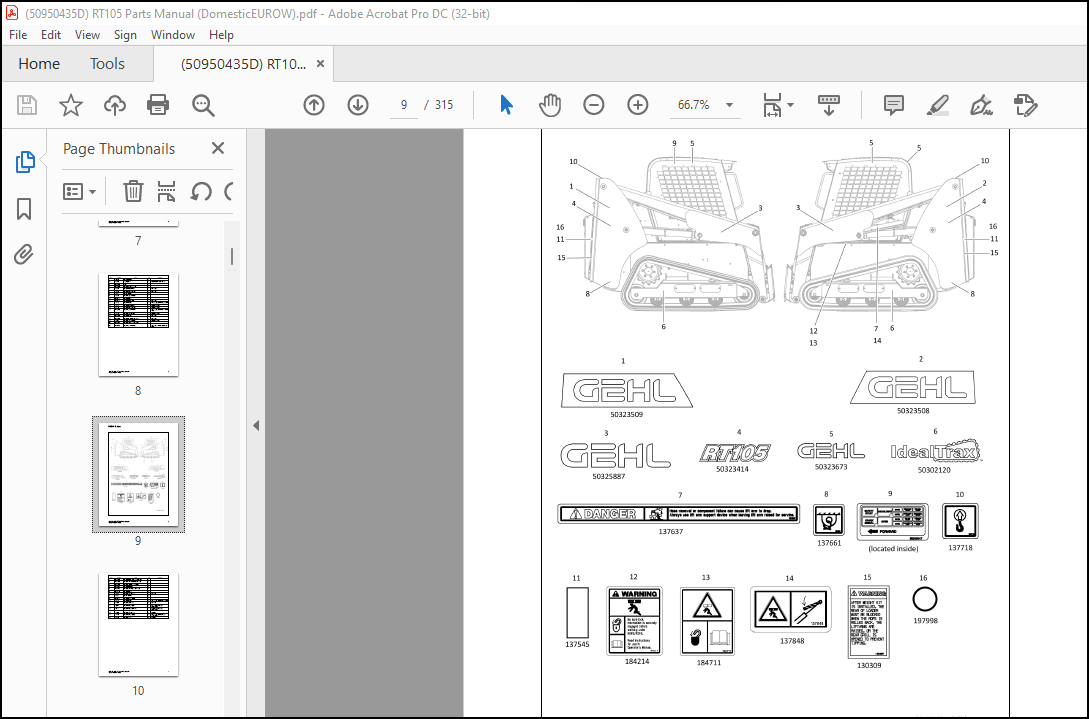Click the part number 50323509 text
The image size is (1089, 719).
point(626,415)
